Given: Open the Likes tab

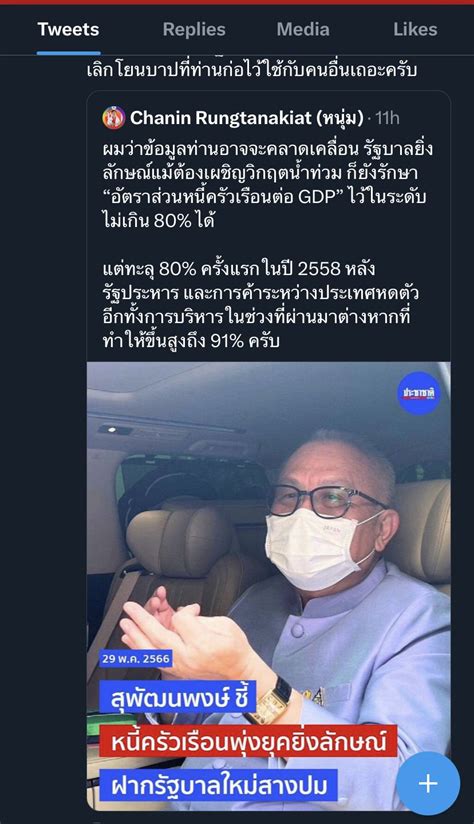Looking at the screenshot, I should point(415,29).
